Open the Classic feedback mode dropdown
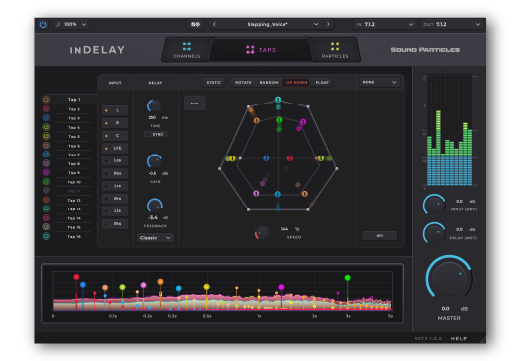The image size is (521, 361). 155,238
